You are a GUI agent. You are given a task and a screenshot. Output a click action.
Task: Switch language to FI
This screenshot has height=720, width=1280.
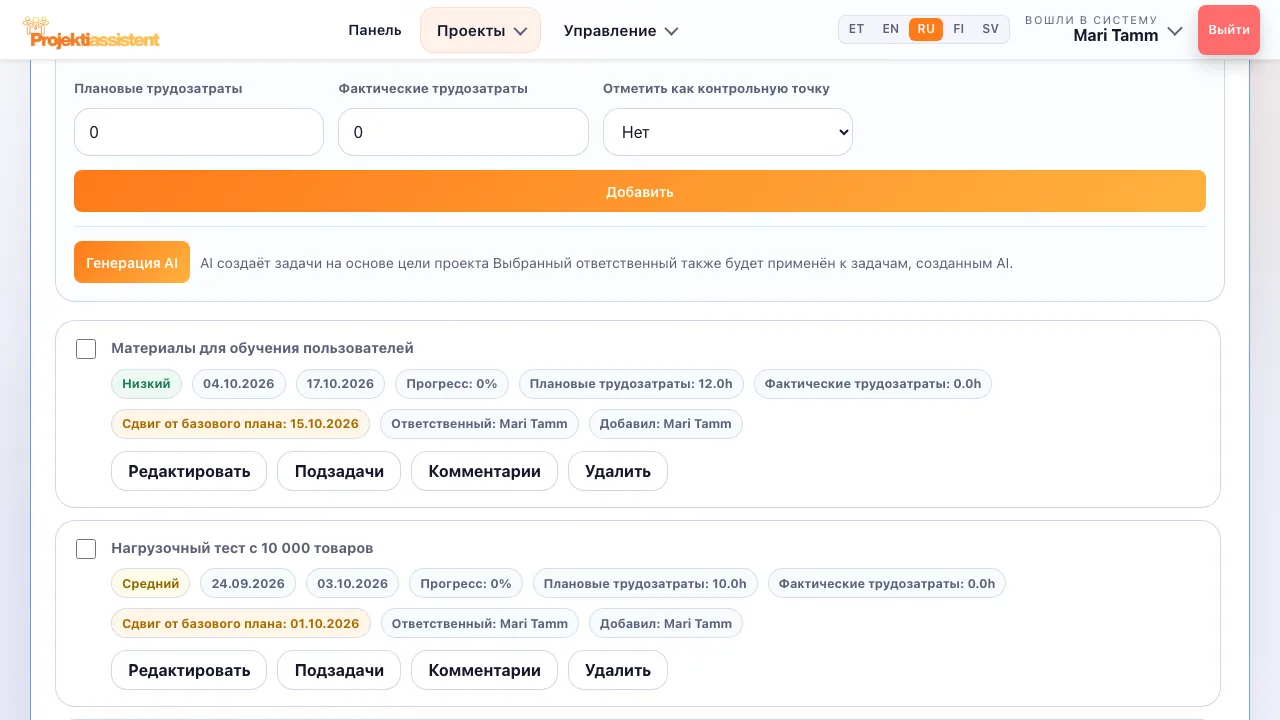coord(959,29)
